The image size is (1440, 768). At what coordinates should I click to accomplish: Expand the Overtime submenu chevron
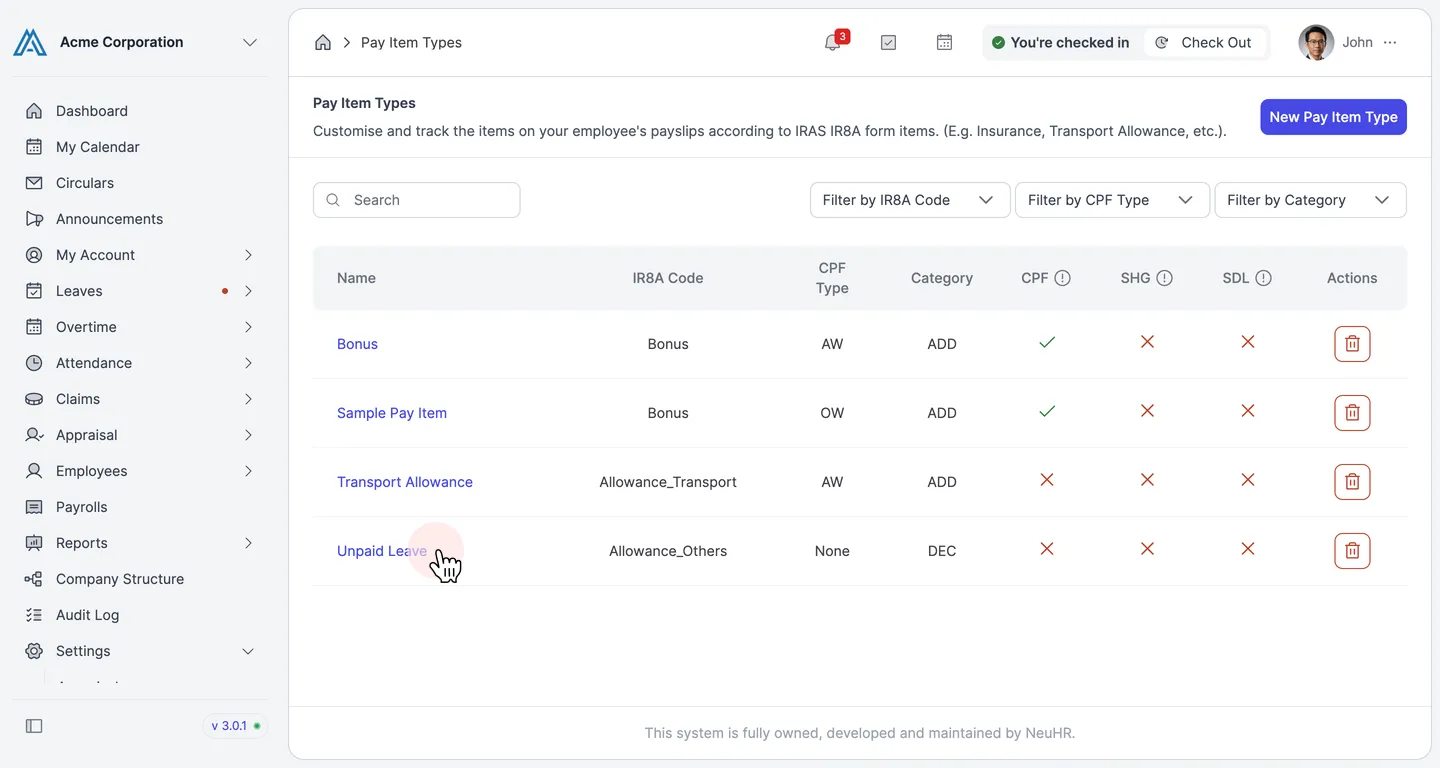pyautogui.click(x=248, y=327)
